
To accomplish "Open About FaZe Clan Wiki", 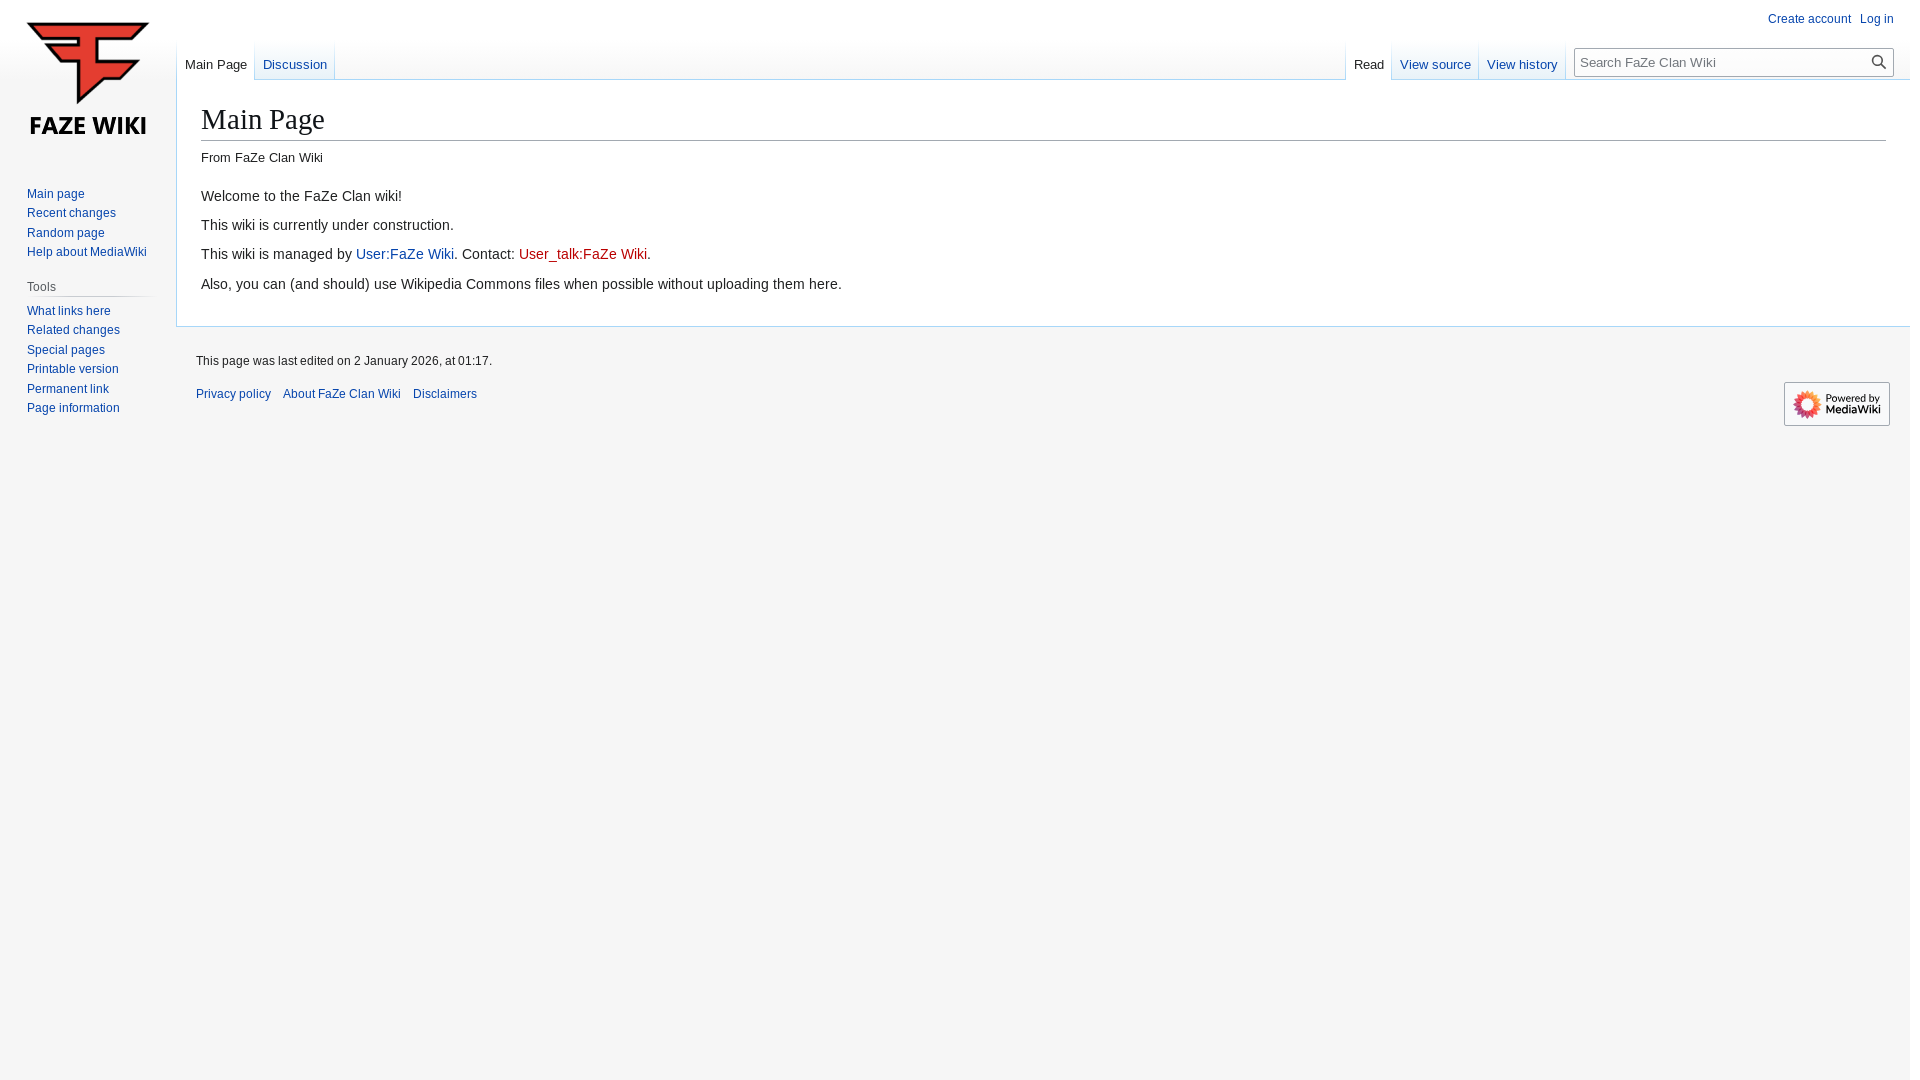I will (342, 394).
